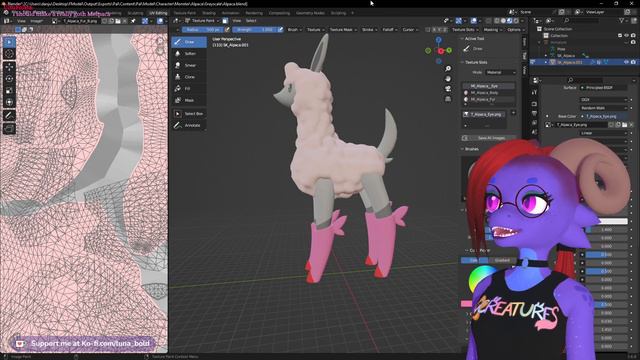The height and width of the screenshot is (360, 640).
Task: Click the pin image icon in UV editor header
Action: [x=133, y=21]
